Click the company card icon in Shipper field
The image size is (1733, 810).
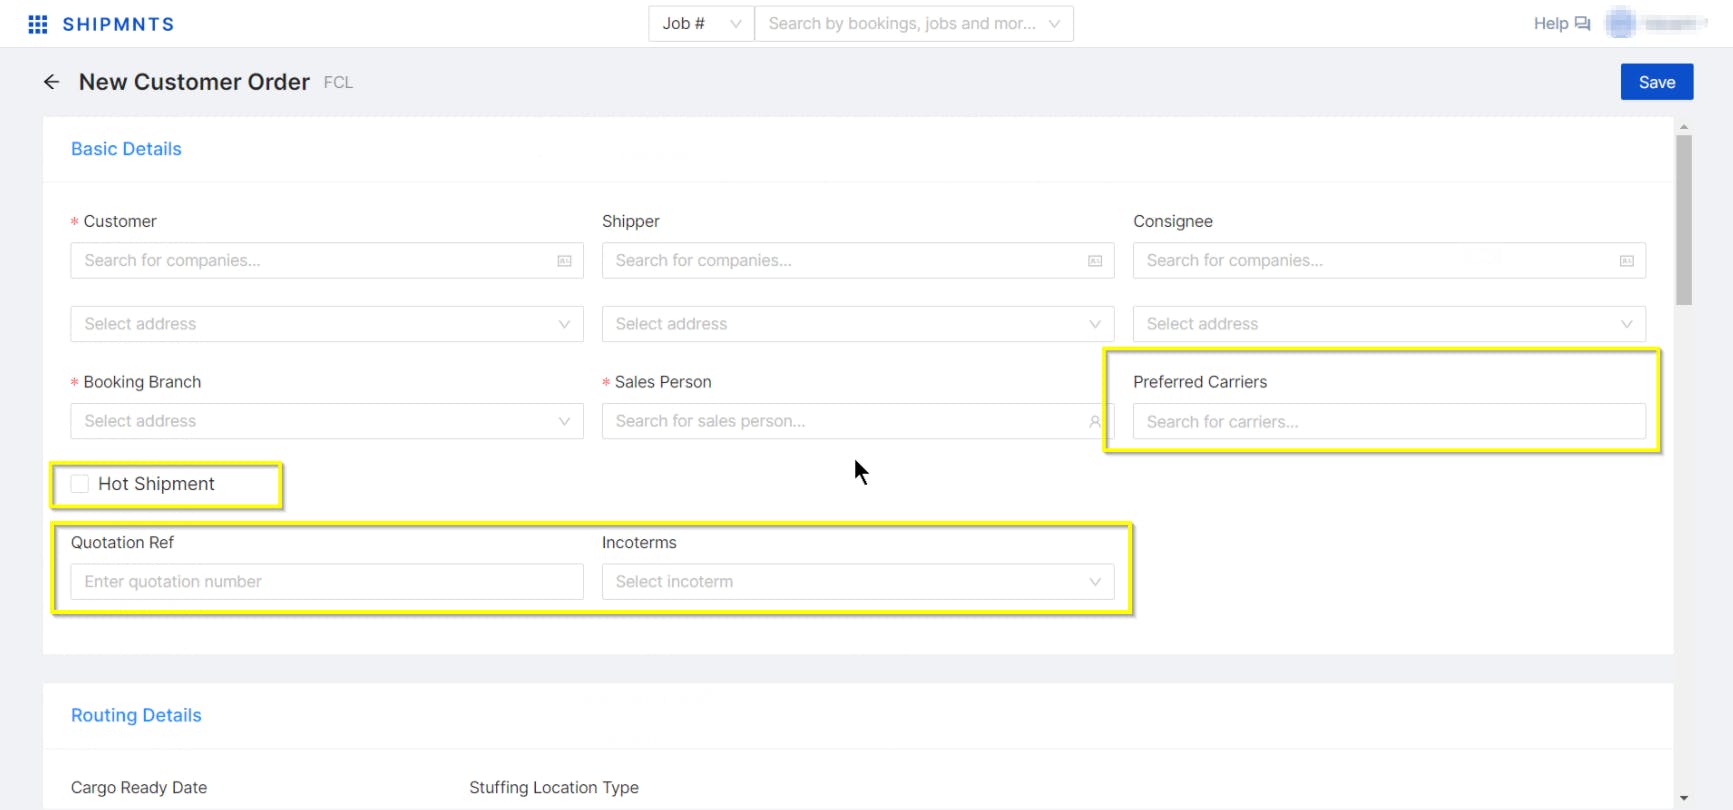(x=1095, y=261)
